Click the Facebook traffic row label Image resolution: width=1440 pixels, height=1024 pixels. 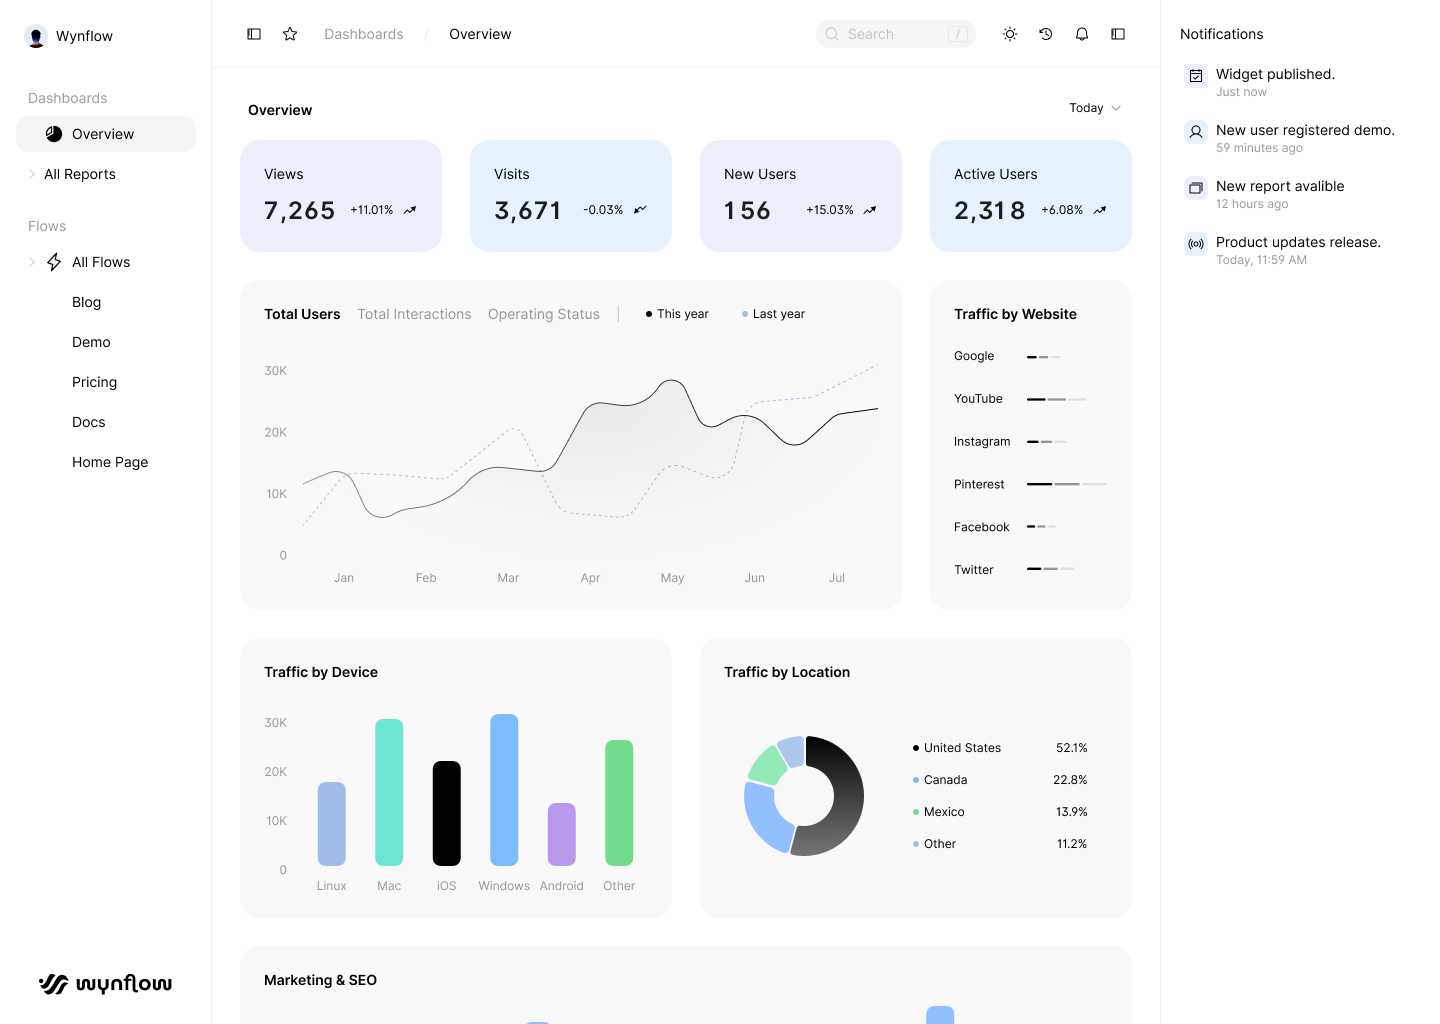[x=982, y=527]
